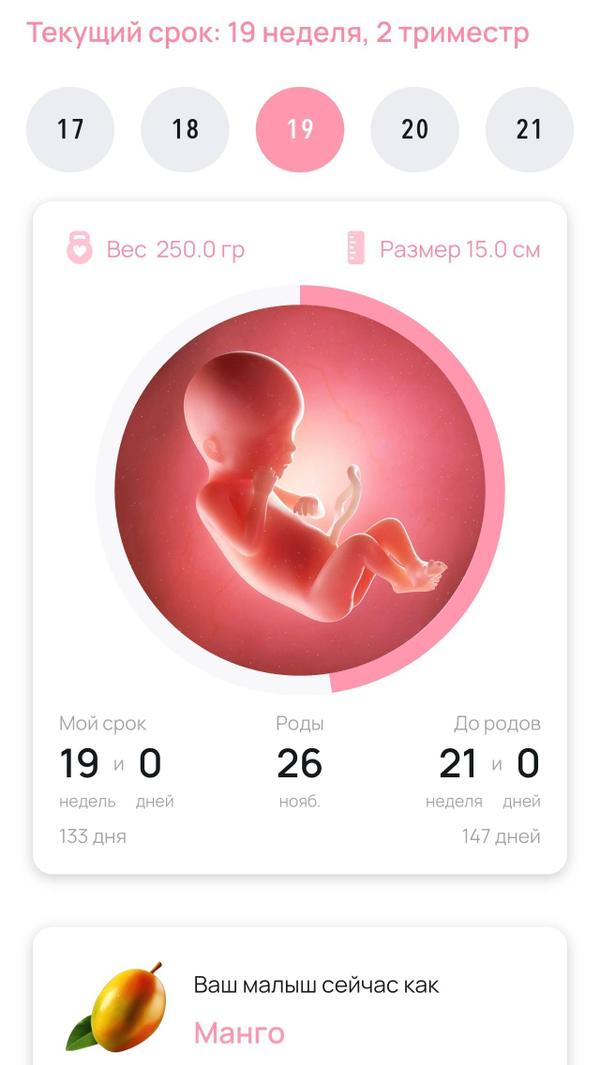The image size is (600, 1065).
Task: Tap the current term header text
Action: point(277,33)
